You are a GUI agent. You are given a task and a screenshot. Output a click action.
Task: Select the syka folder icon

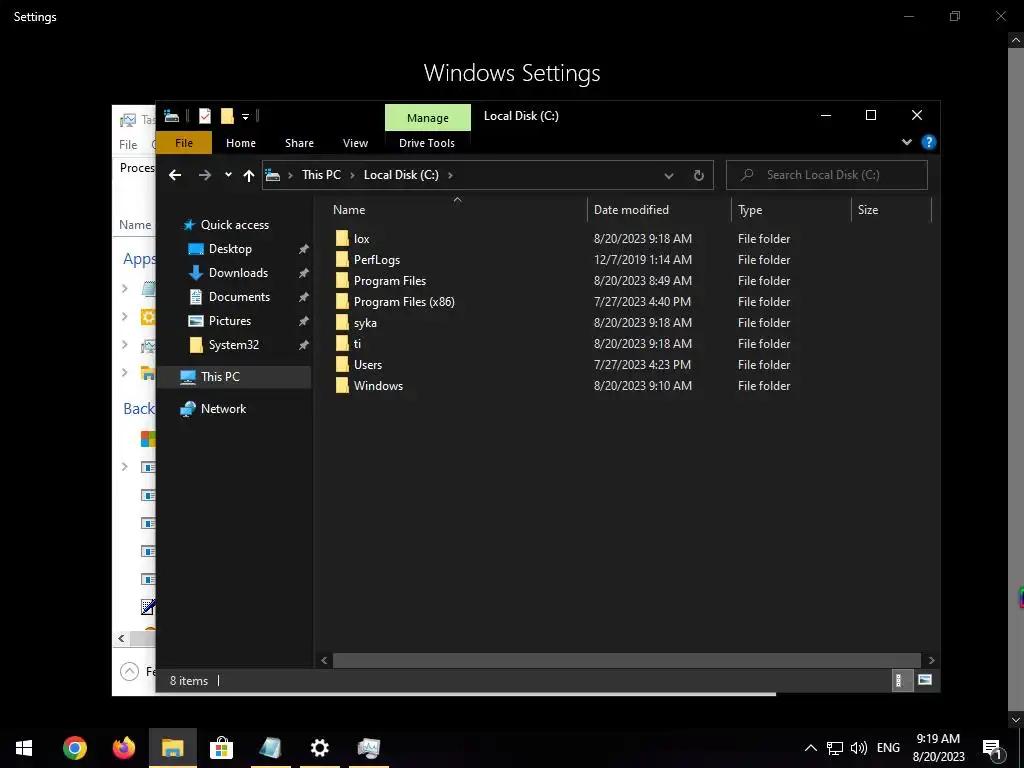coord(342,323)
